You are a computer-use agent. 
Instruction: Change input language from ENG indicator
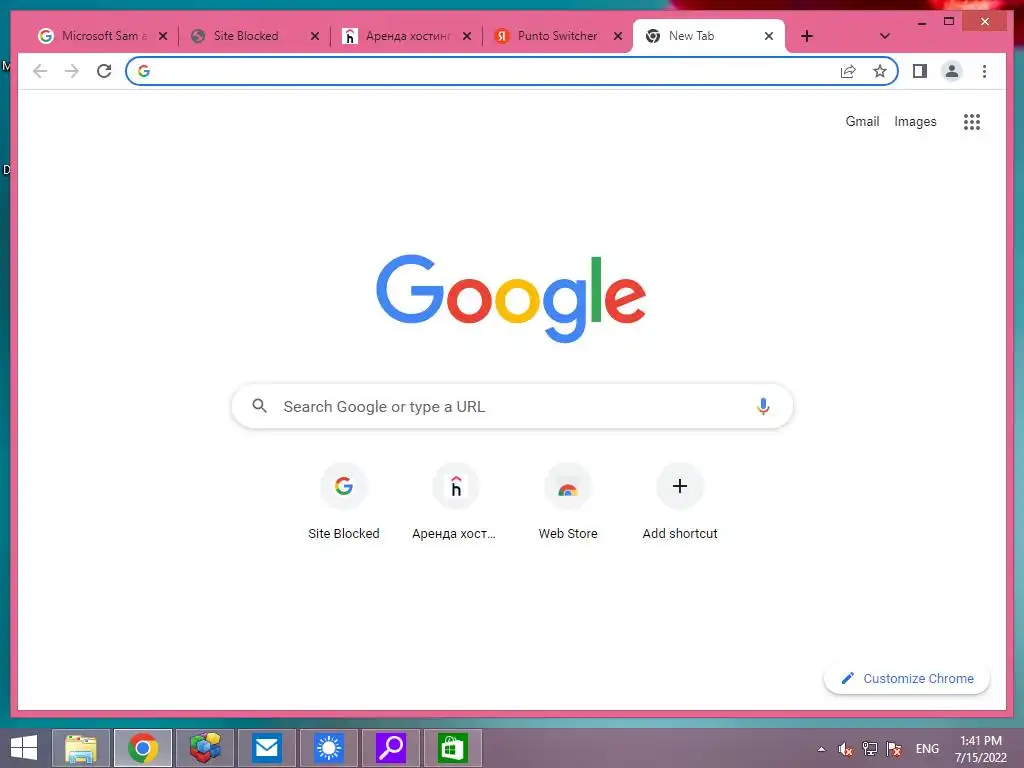927,749
